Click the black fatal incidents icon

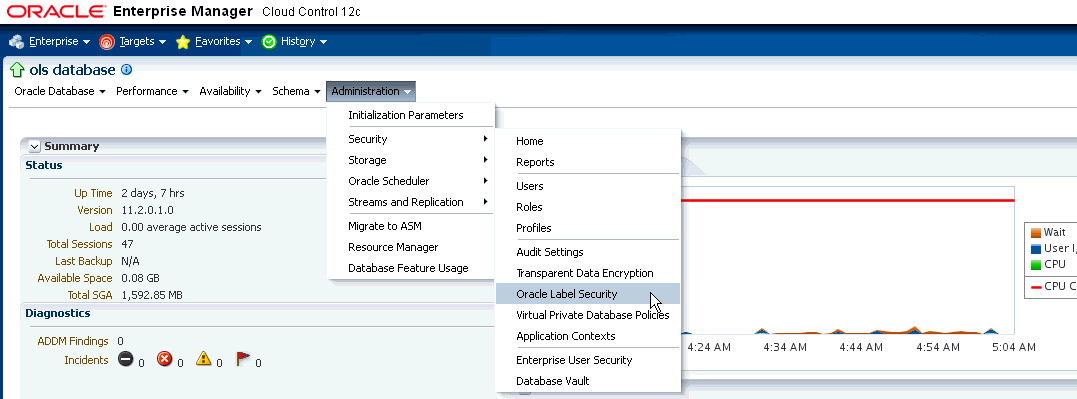click(125, 358)
